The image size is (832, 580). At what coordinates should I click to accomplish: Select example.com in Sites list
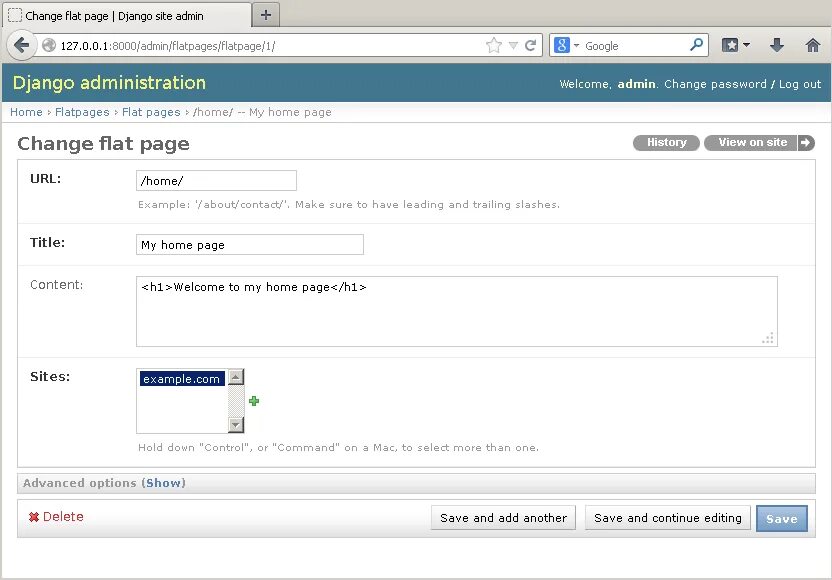click(x=181, y=379)
